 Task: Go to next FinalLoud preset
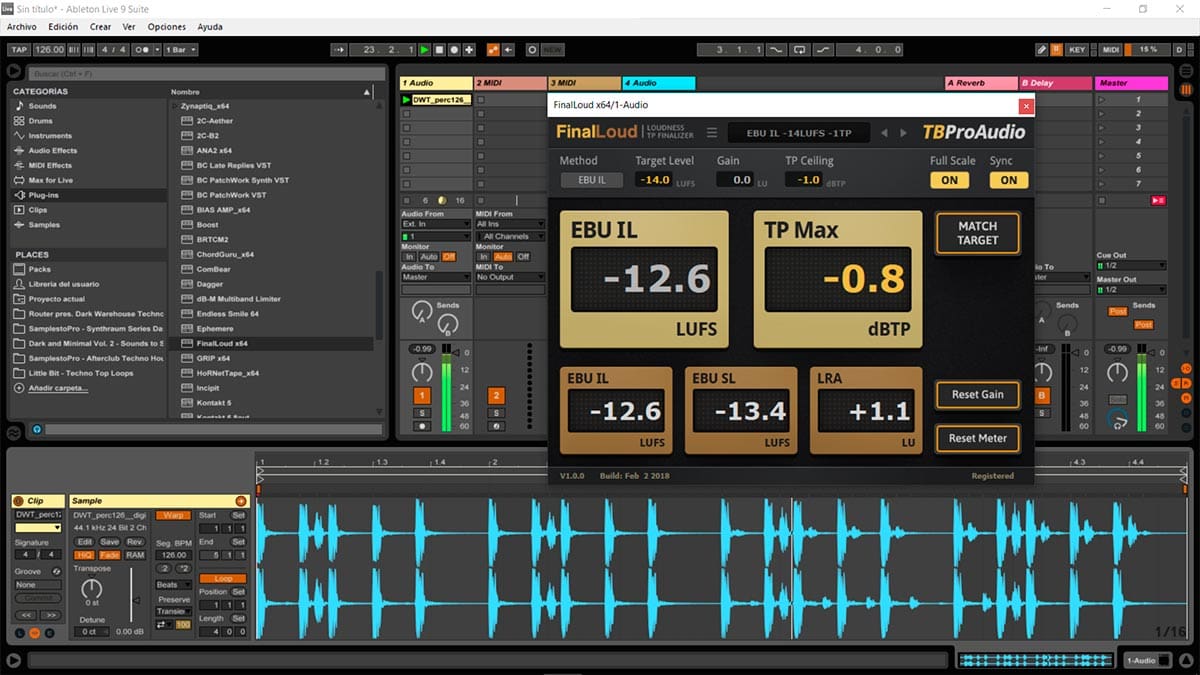[x=904, y=133]
